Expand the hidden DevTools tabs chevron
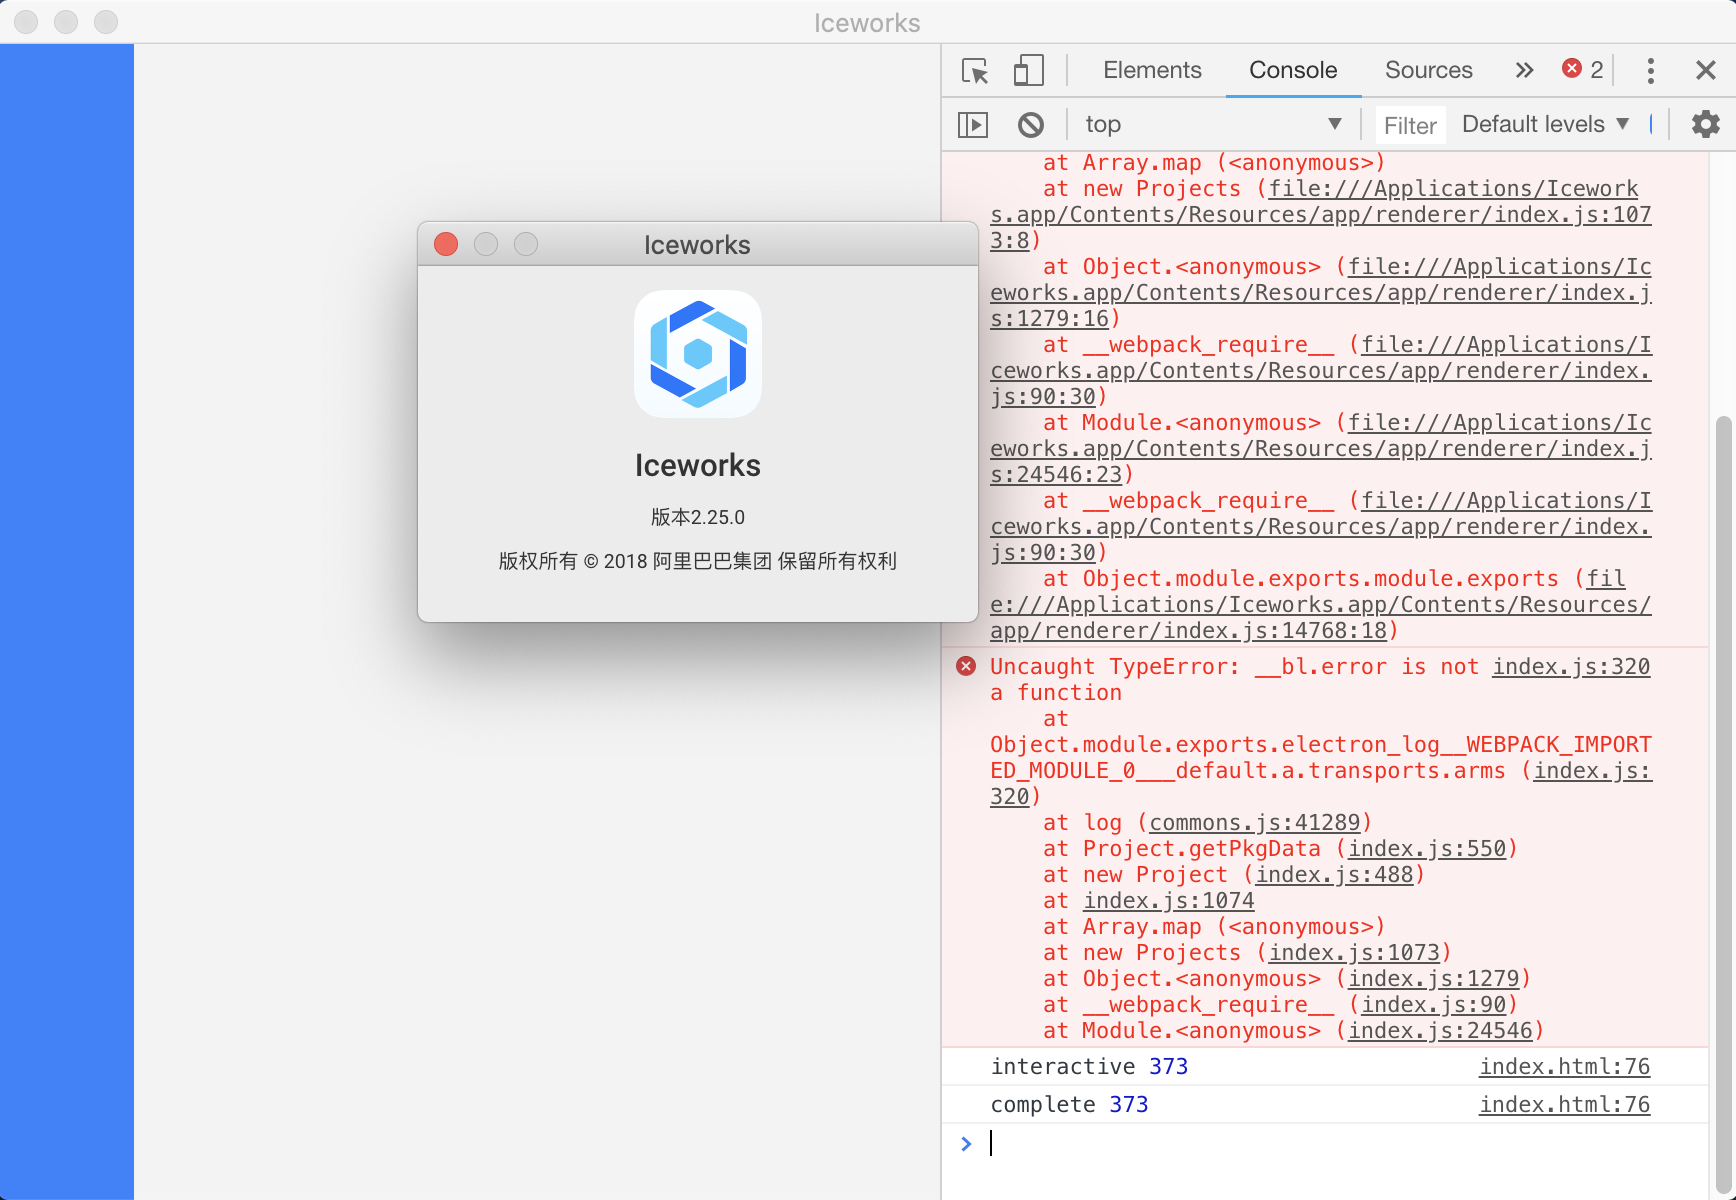This screenshot has height=1200, width=1736. point(1524,70)
